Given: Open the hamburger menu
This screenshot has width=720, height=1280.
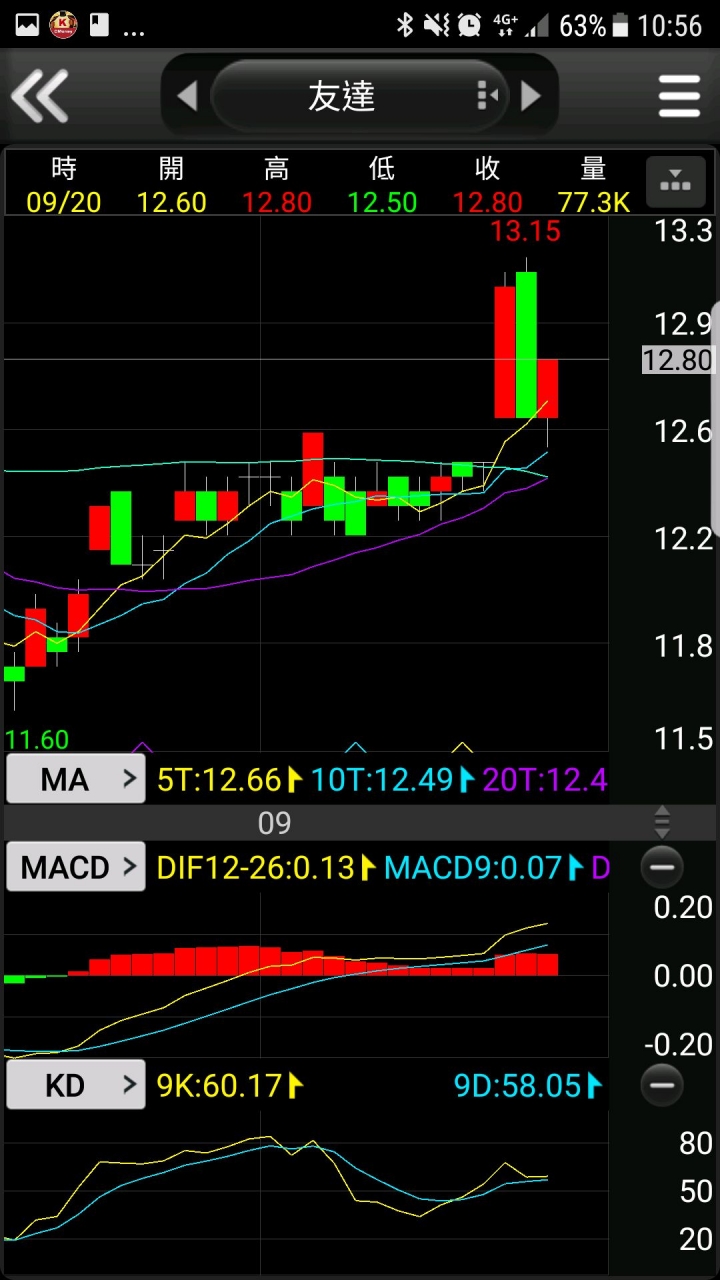Looking at the screenshot, I should pos(679,96).
